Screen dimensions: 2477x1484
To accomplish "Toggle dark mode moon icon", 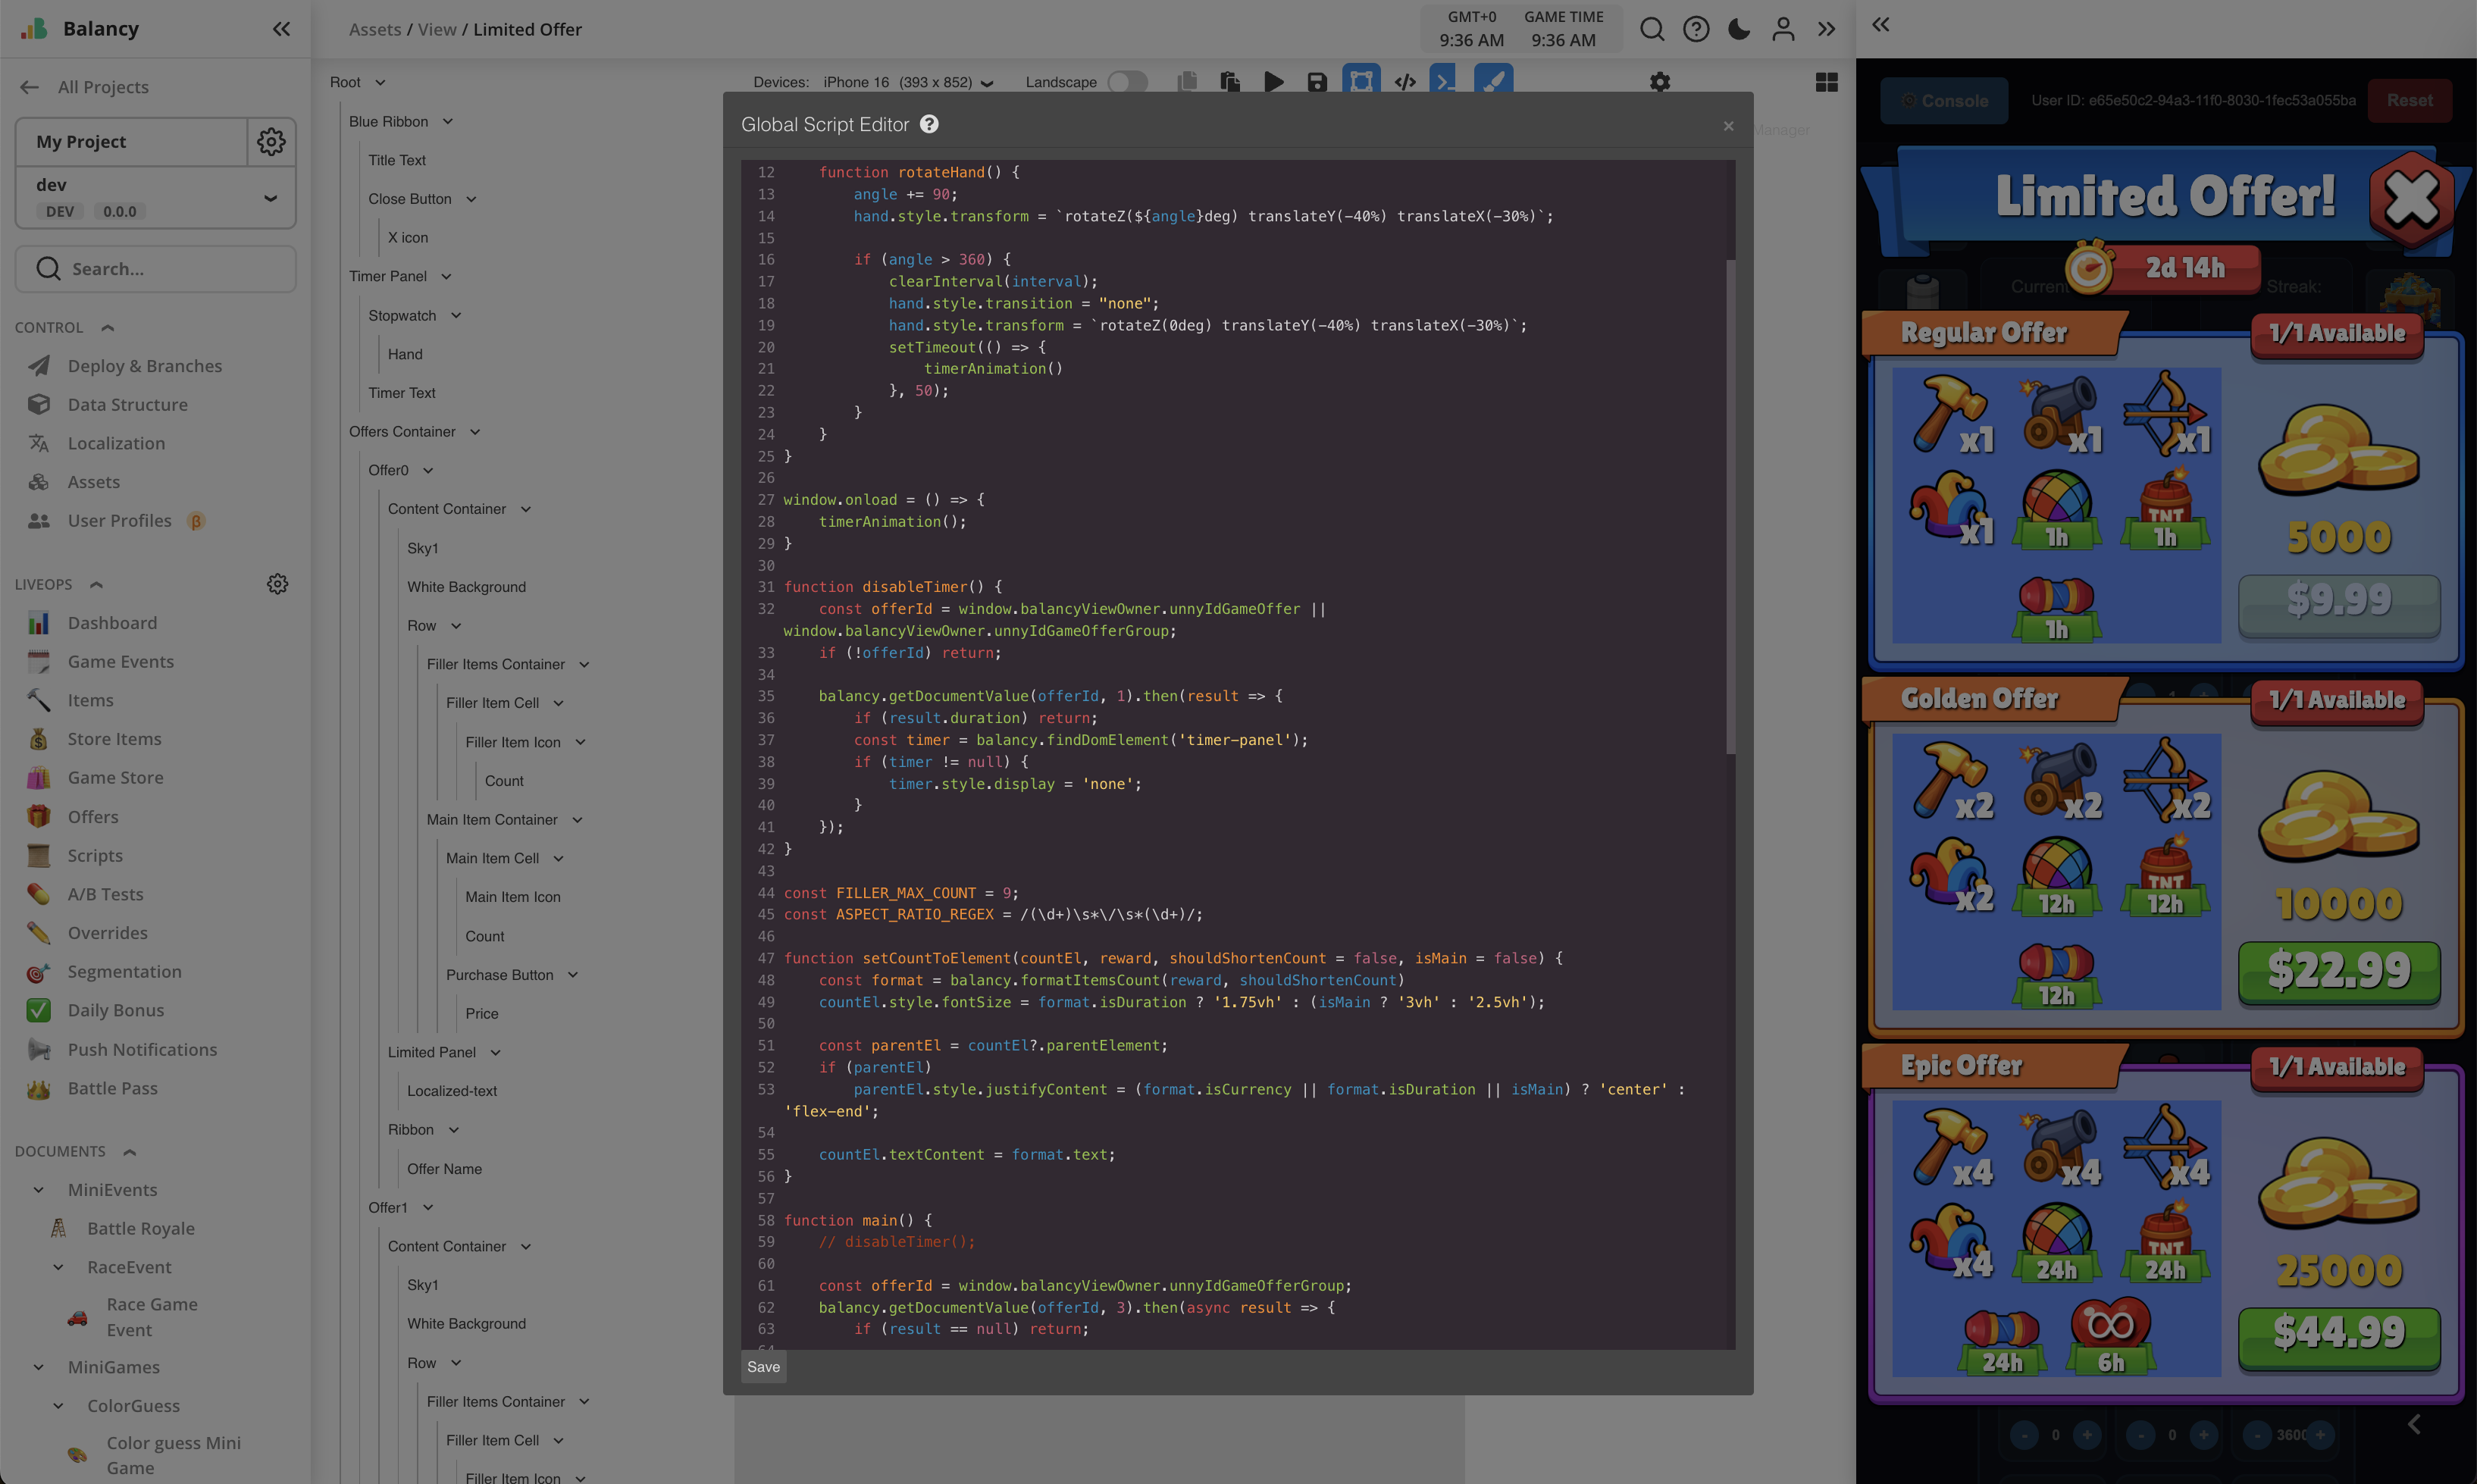I will [1739, 29].
